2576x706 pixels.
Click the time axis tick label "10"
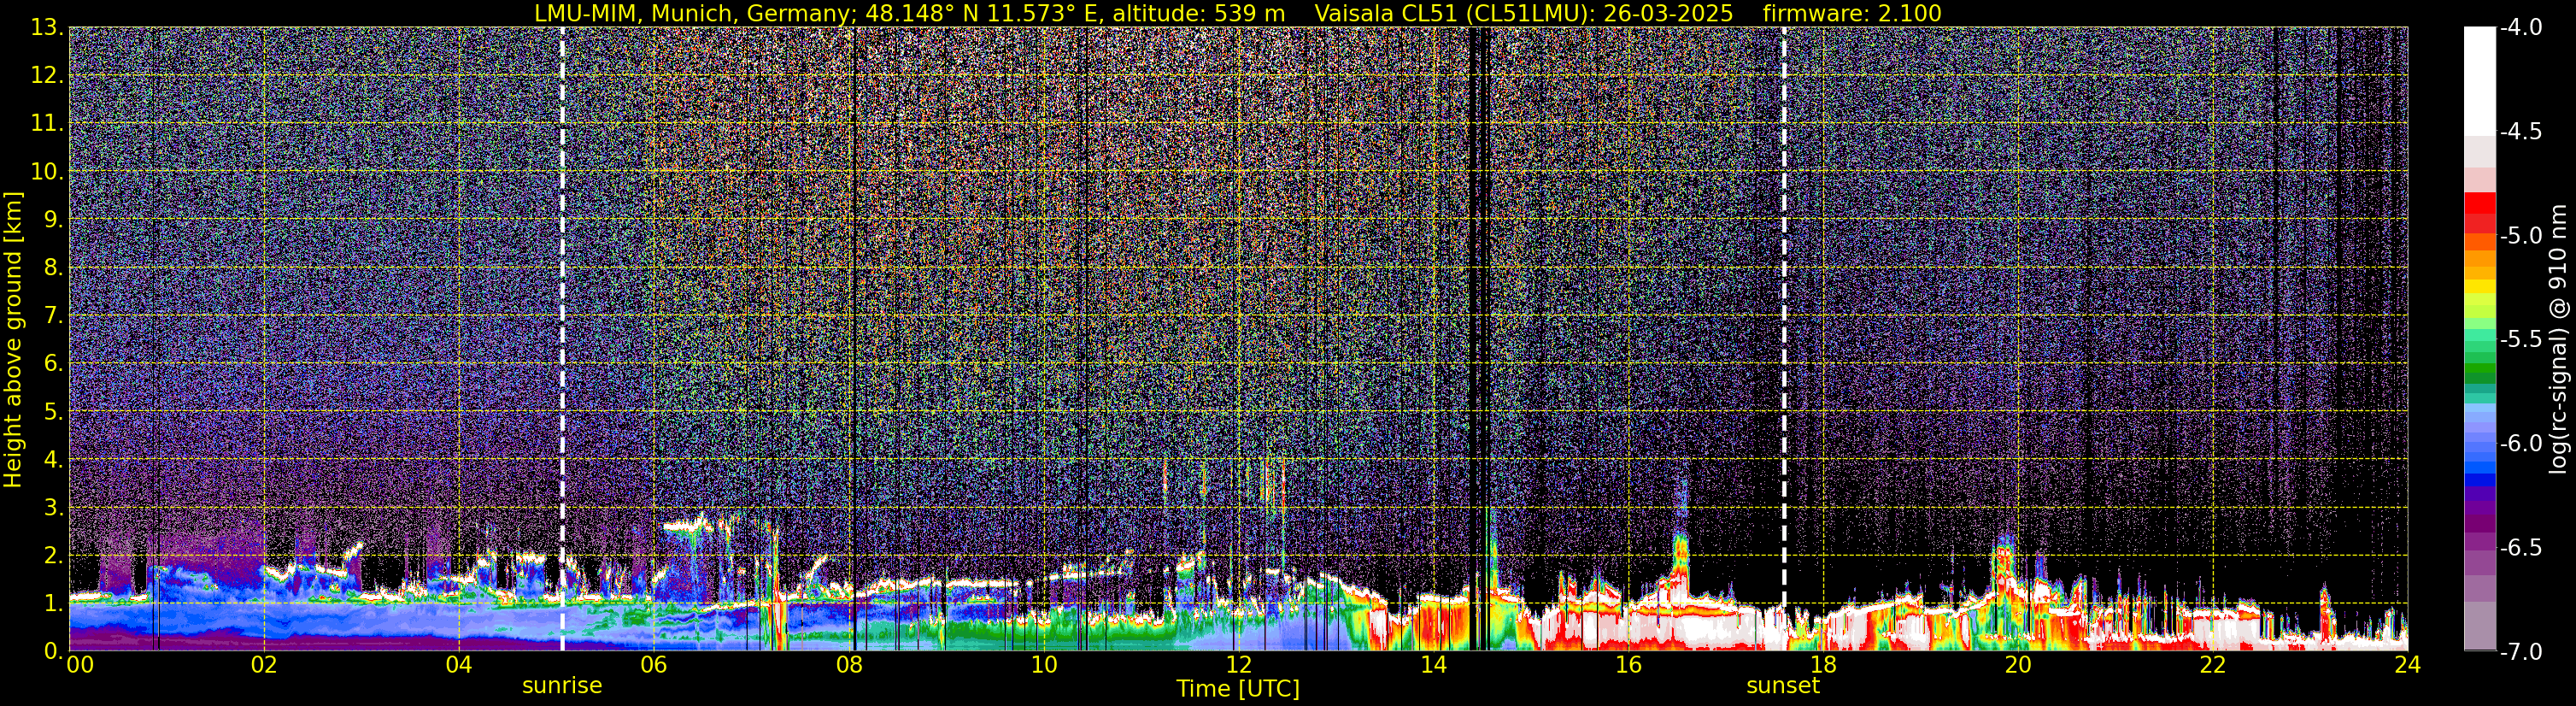tap(1043, 666)
